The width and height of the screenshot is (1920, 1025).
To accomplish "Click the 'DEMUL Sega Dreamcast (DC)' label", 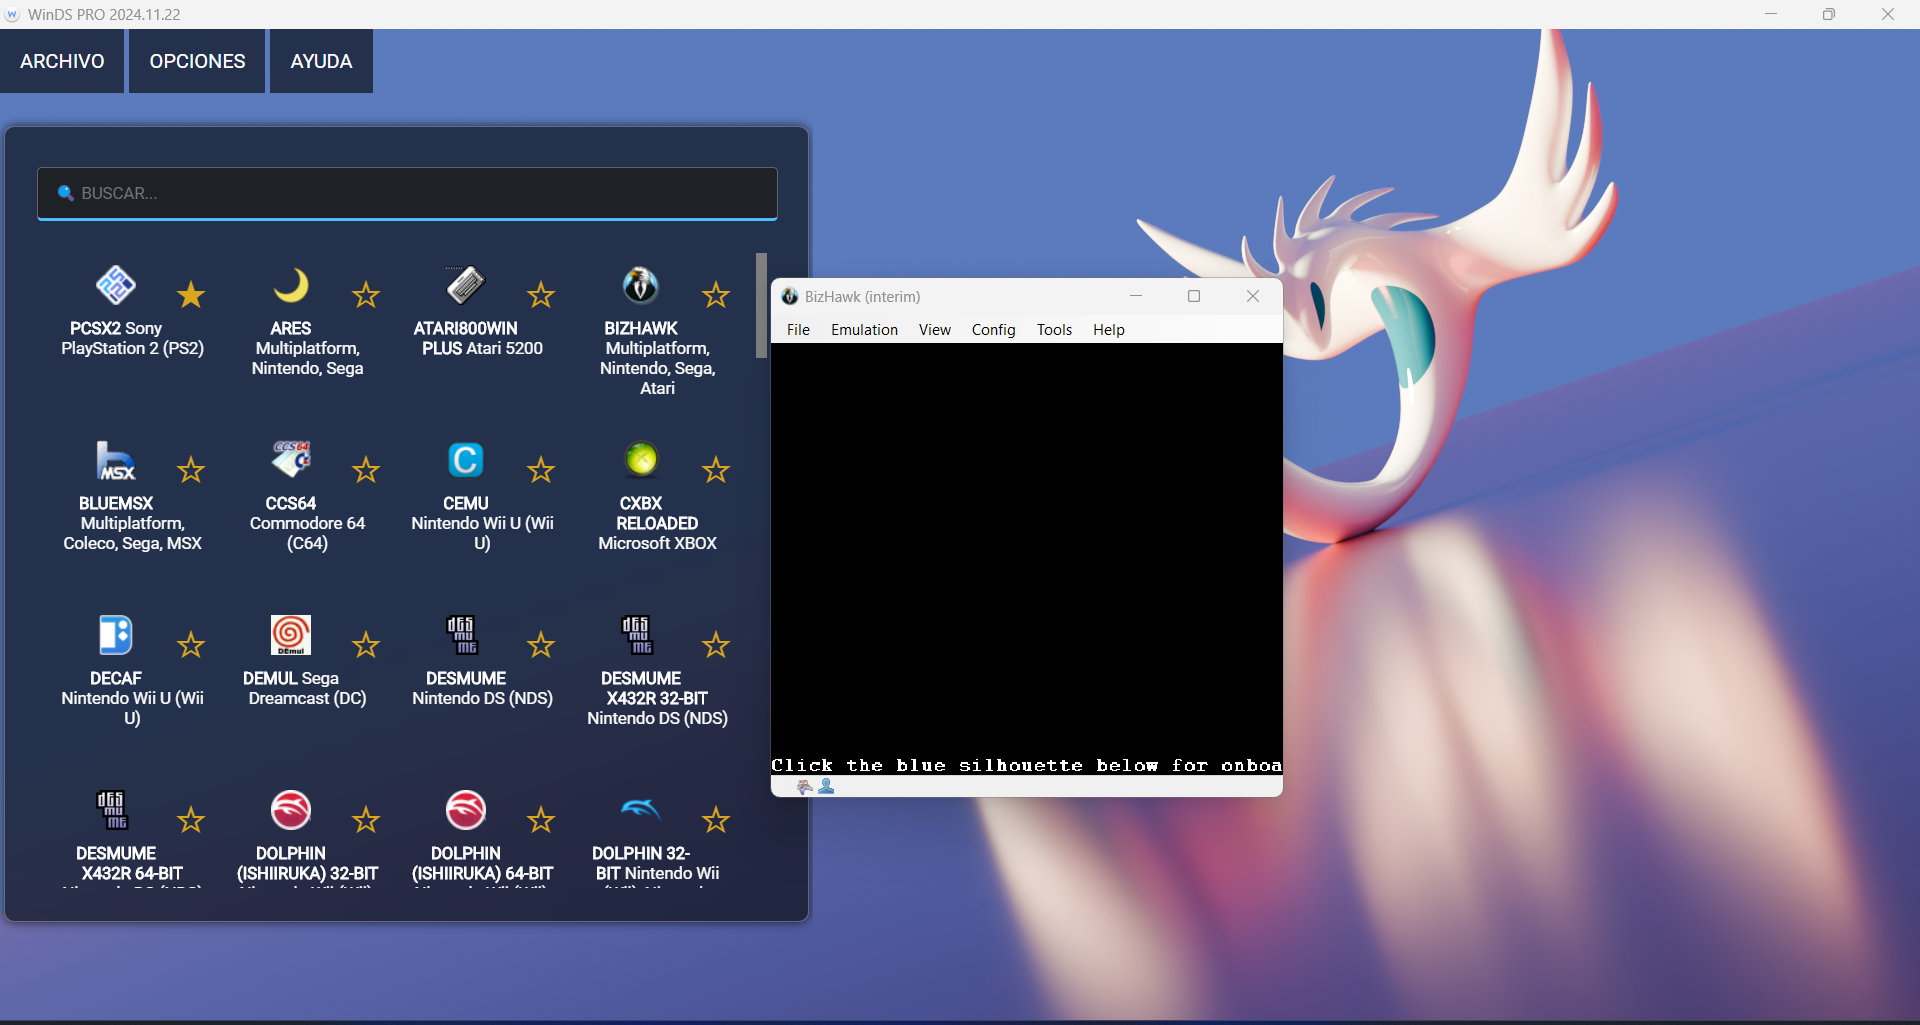I will coord(307,688).
